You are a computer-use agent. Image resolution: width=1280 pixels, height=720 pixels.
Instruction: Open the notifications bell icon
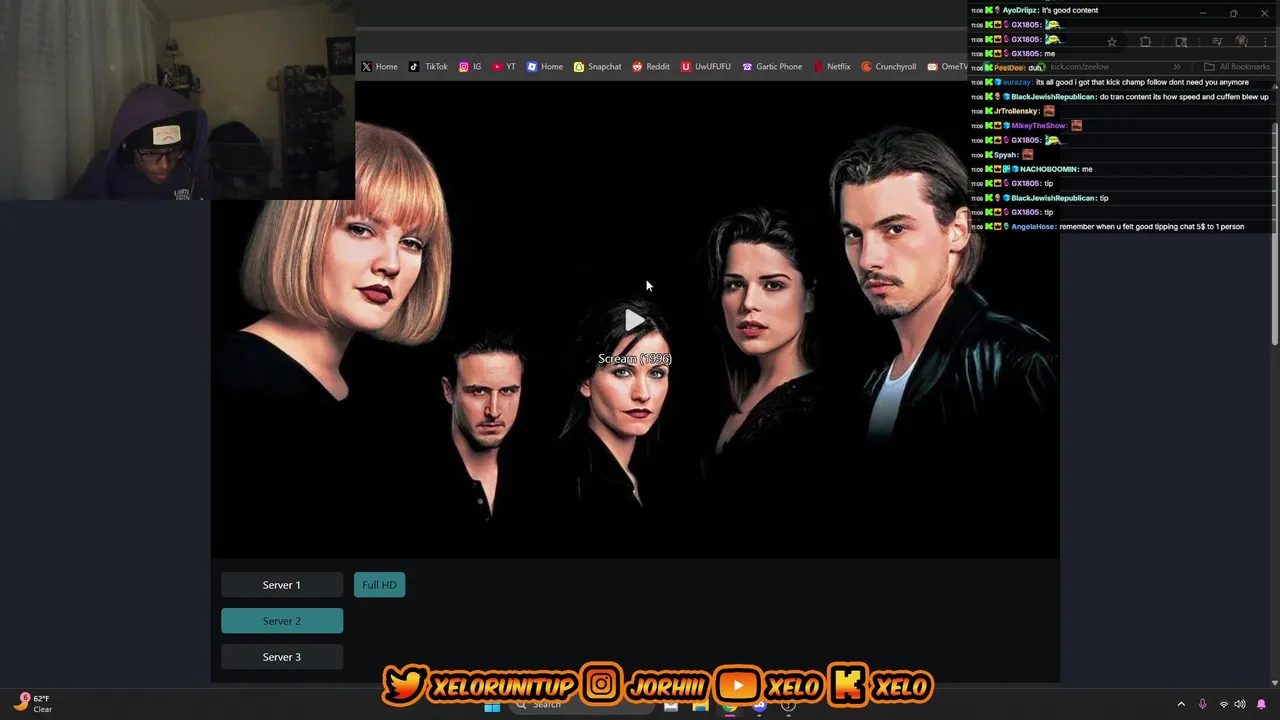[1261, 704]
